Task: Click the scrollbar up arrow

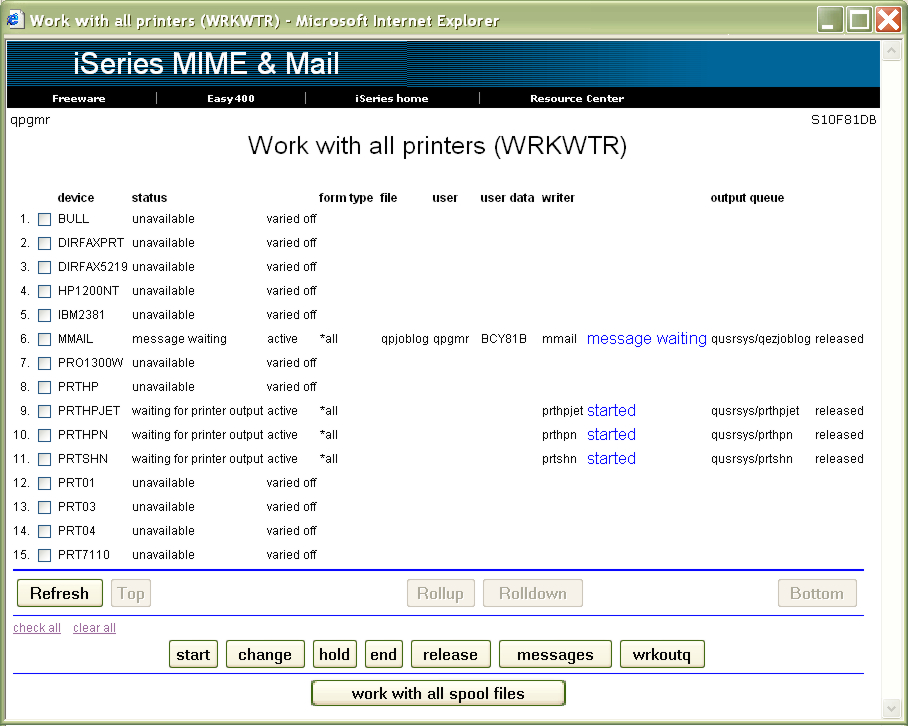Action: [x=891, y=51]
